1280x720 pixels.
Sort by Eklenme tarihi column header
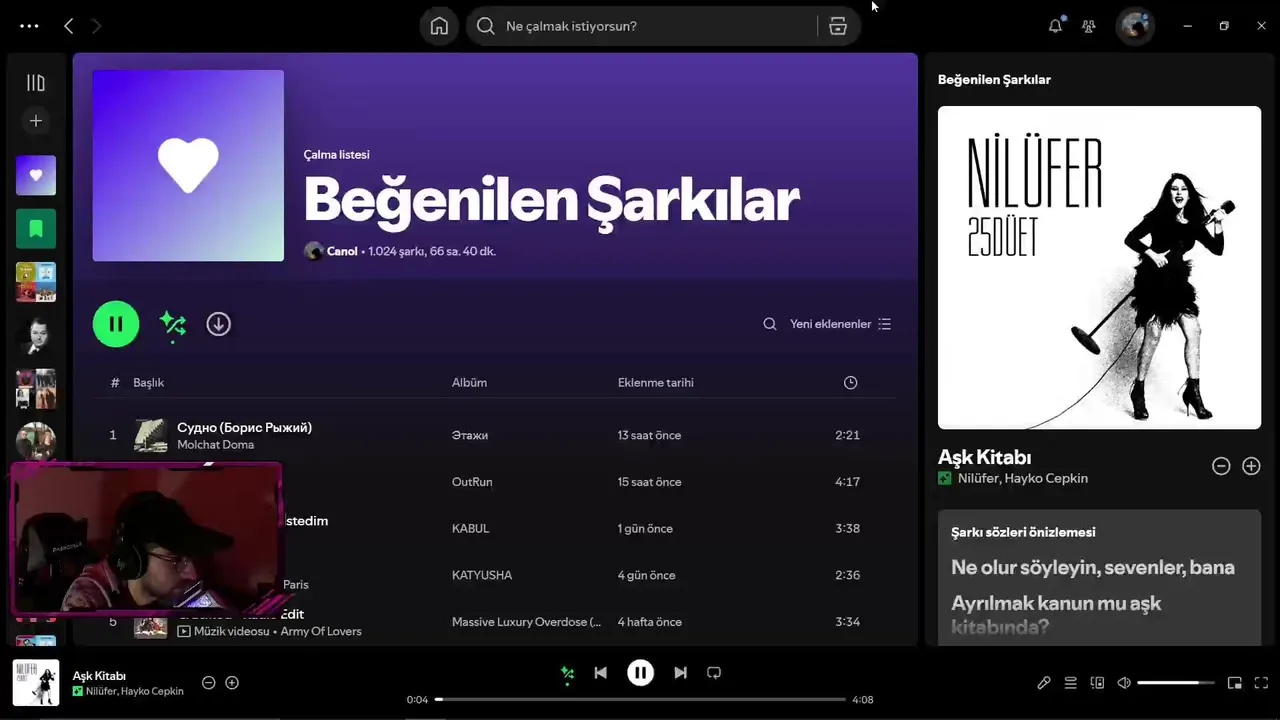pyautogui.click(x=655, y=382)
